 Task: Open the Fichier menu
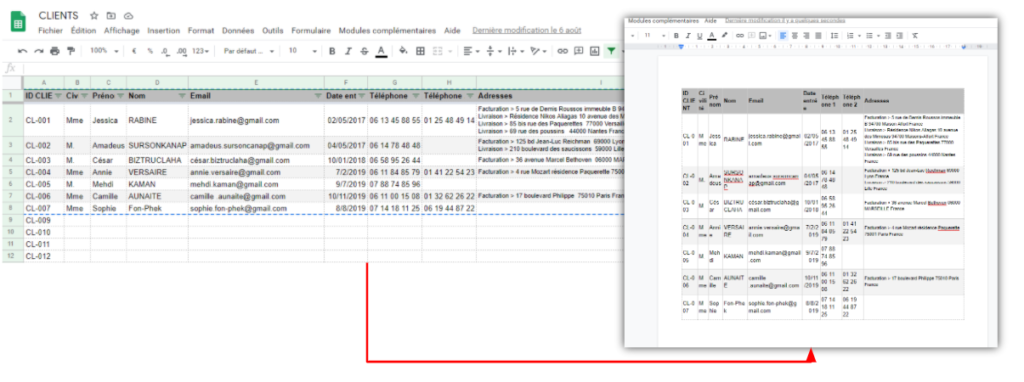click(50, 31)
